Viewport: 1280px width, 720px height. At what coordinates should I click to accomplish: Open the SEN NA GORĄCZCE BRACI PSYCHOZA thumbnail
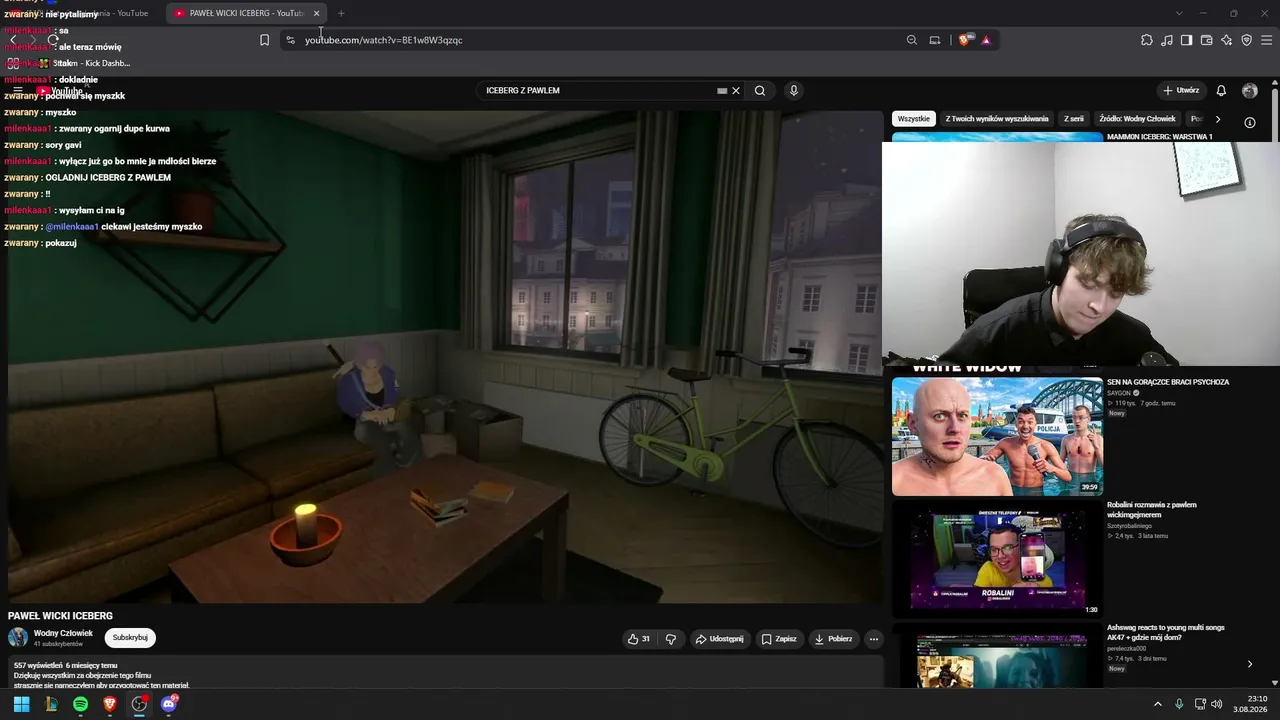tap(997, 436)
